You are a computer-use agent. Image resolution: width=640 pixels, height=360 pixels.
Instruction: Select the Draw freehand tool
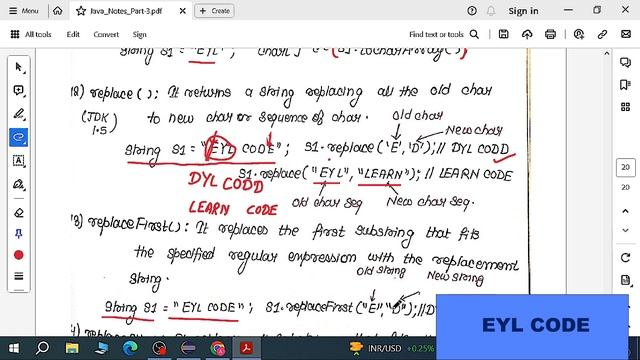[x=19, y=137]
